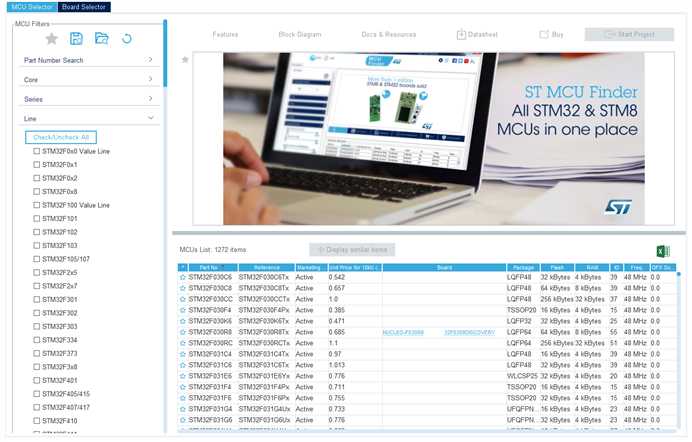Check STM32F0x0 Value Line checkbox
This screenshot has width=692, height=442.
[x=37, y=151]
